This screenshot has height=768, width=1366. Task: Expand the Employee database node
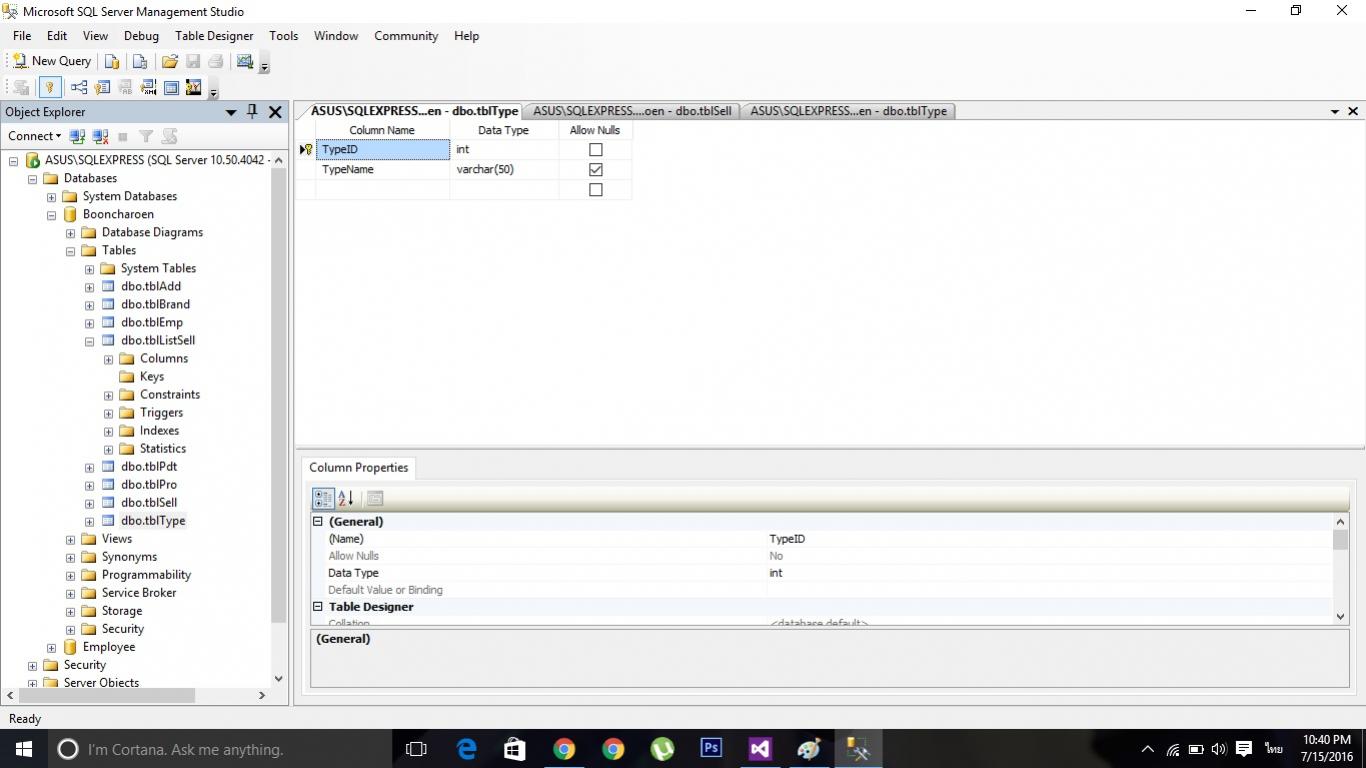[x=52, y=647]
